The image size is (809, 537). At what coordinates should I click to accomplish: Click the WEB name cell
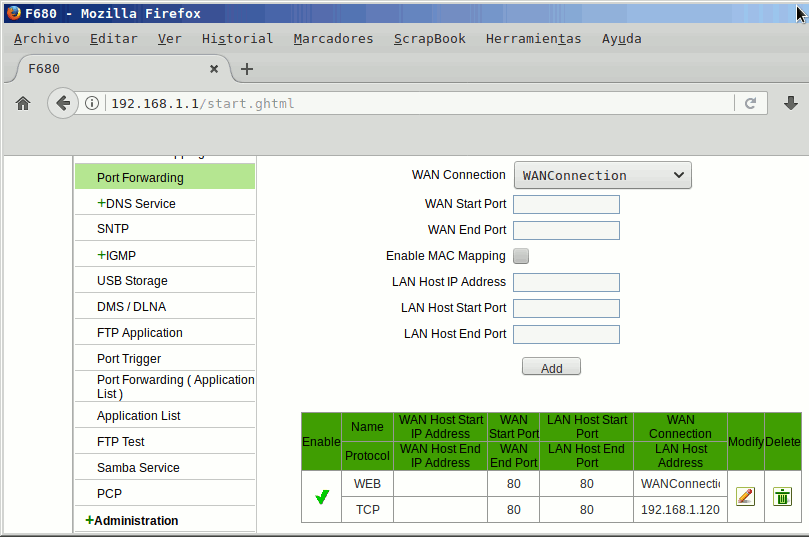point(367,484)
